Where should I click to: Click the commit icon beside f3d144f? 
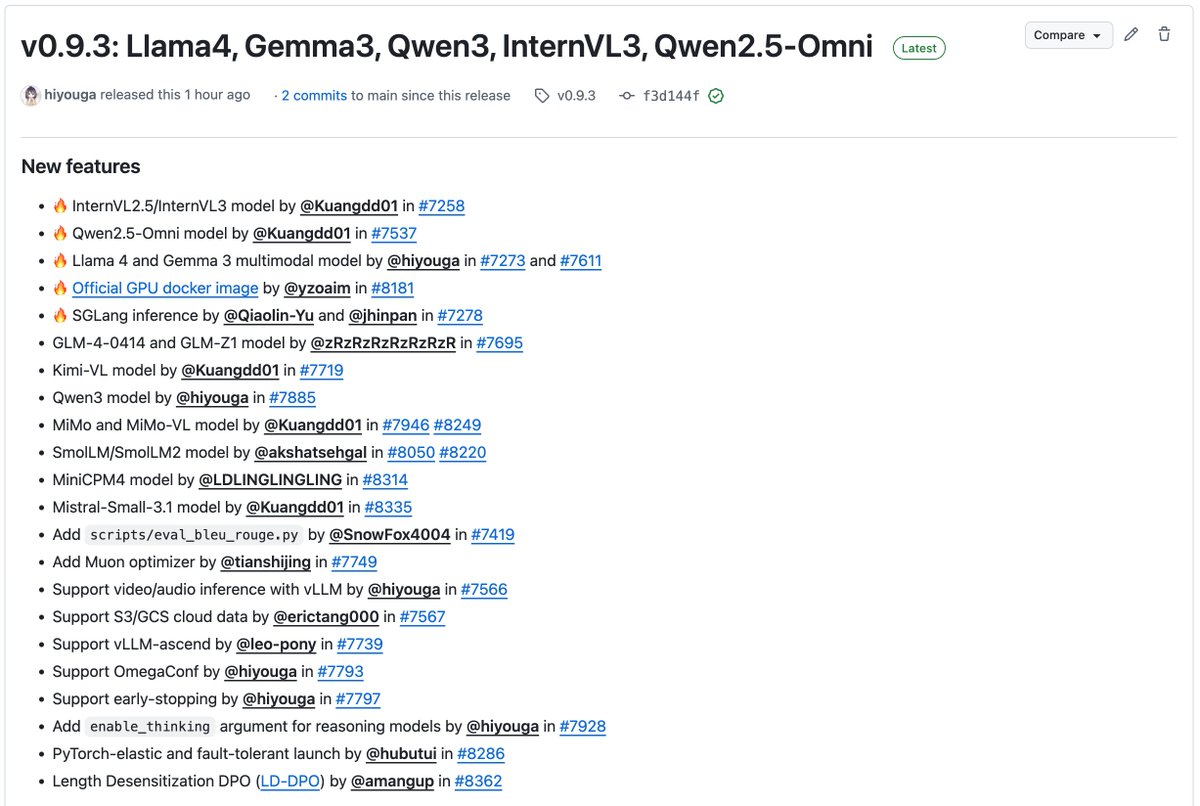click(x=626, y=96)
